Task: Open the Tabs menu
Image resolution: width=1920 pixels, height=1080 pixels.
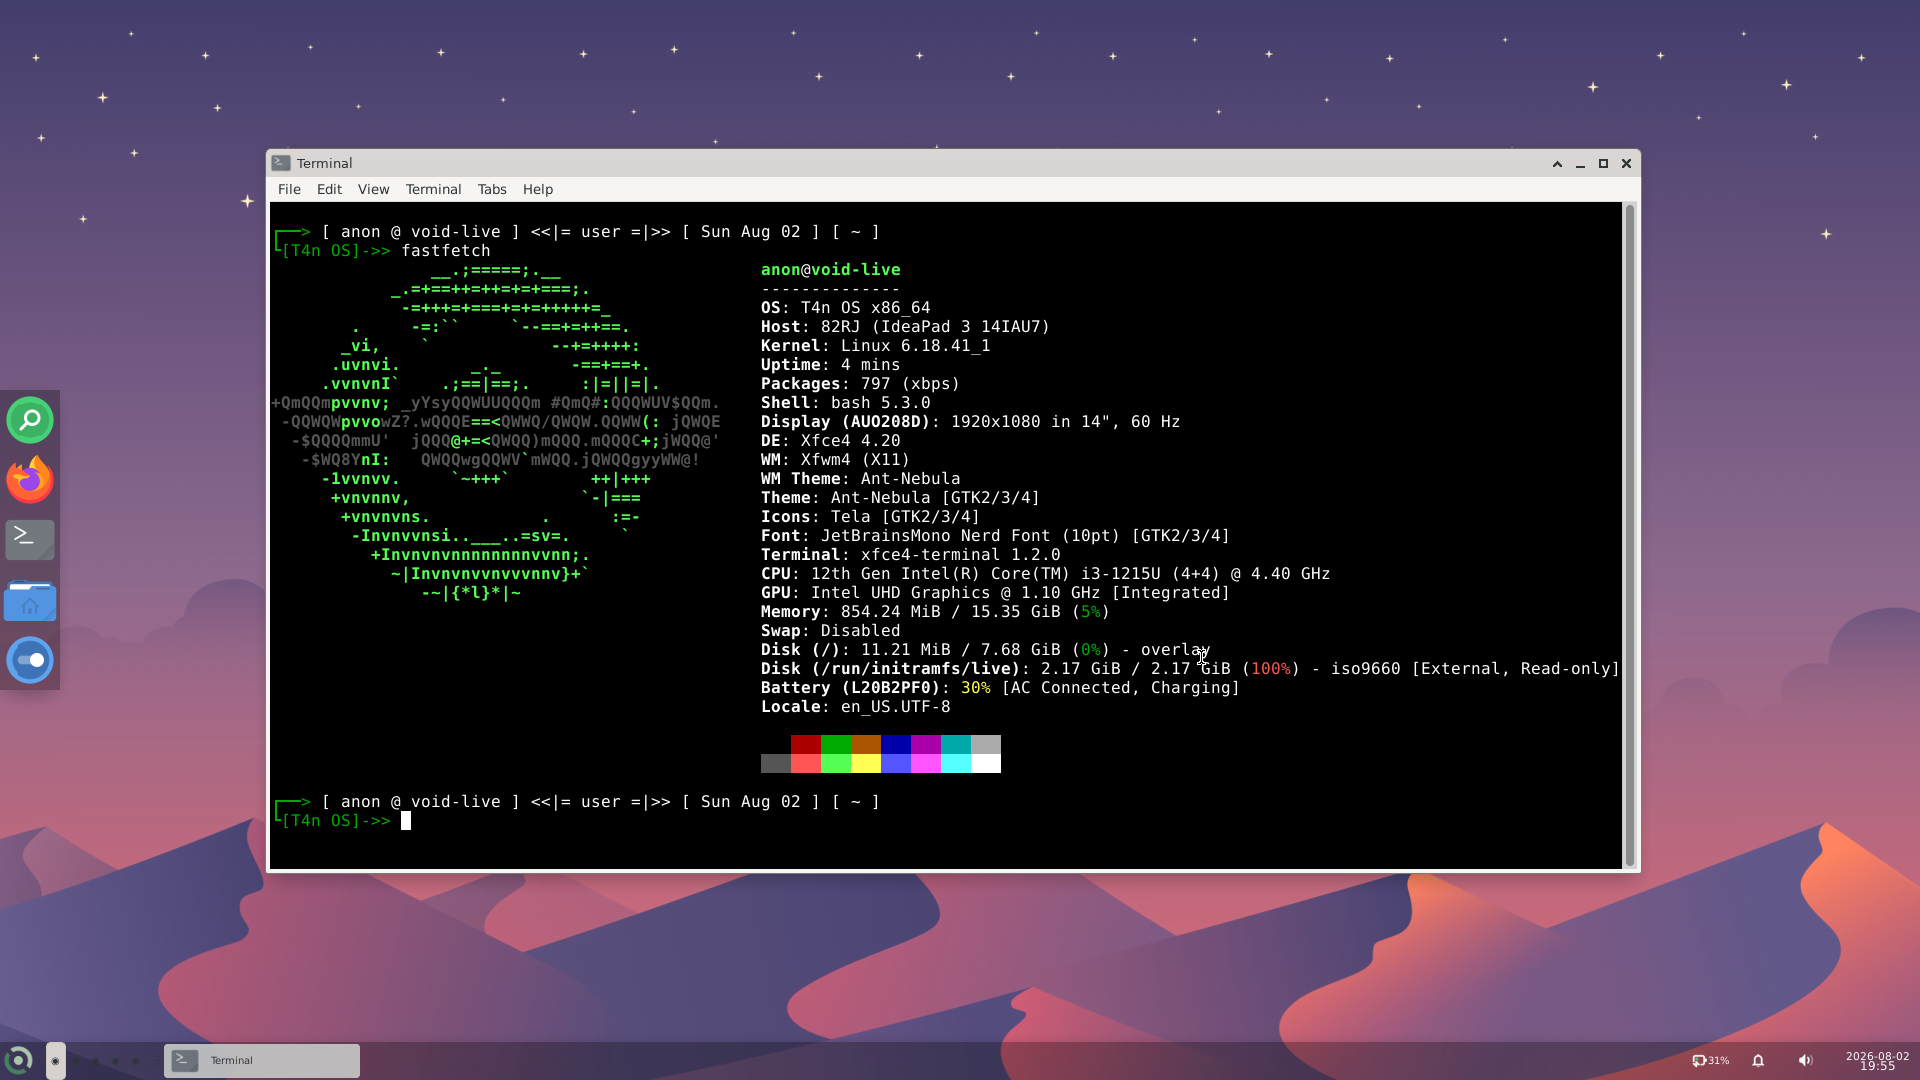Action: click(x=492, y=189)
